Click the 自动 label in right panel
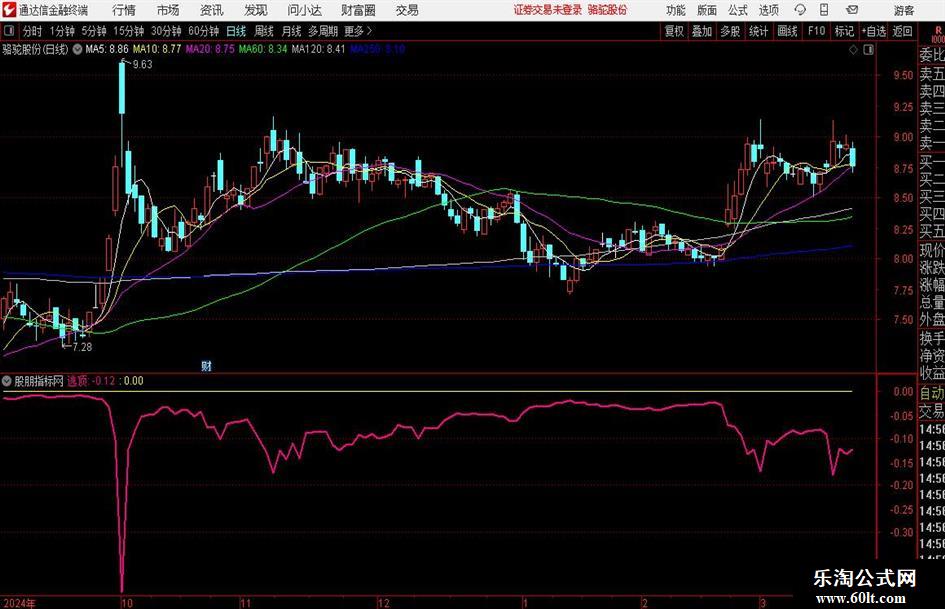 click(932, 393)
